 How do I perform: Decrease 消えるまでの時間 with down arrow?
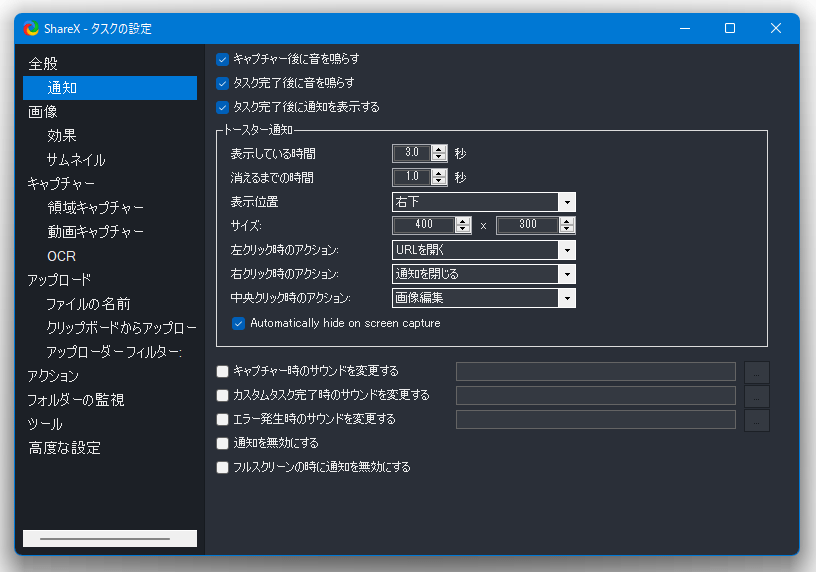[x=439, y=181]
